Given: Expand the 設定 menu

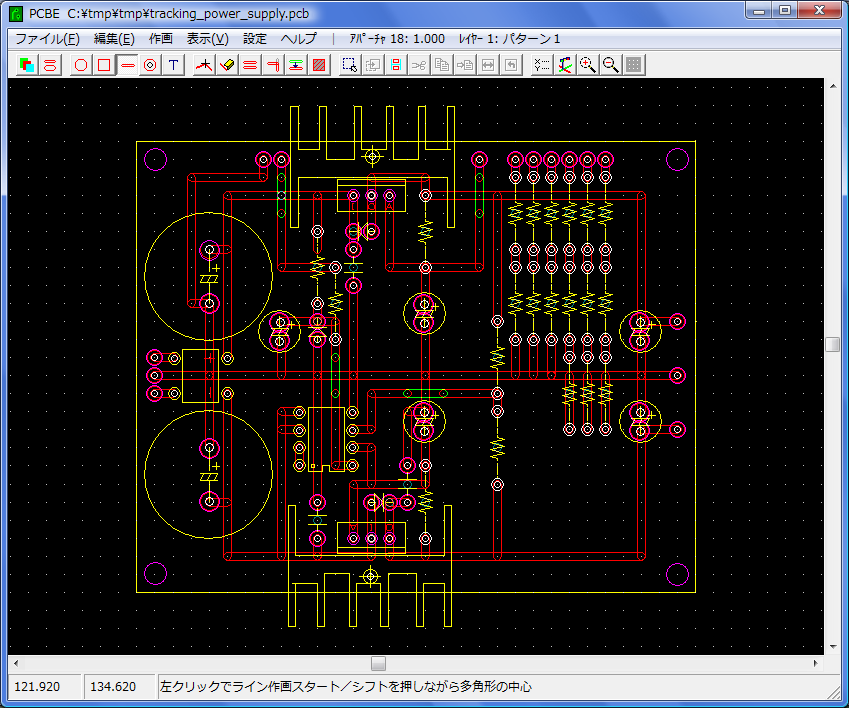Looking at the screenshot, I should point(255,39).
